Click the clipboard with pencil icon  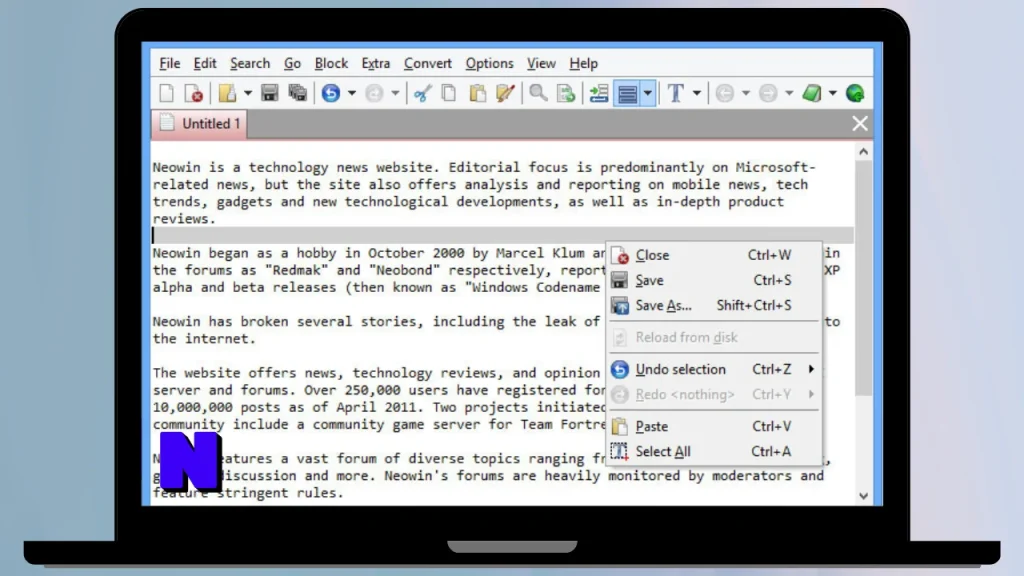coord(505,93)
